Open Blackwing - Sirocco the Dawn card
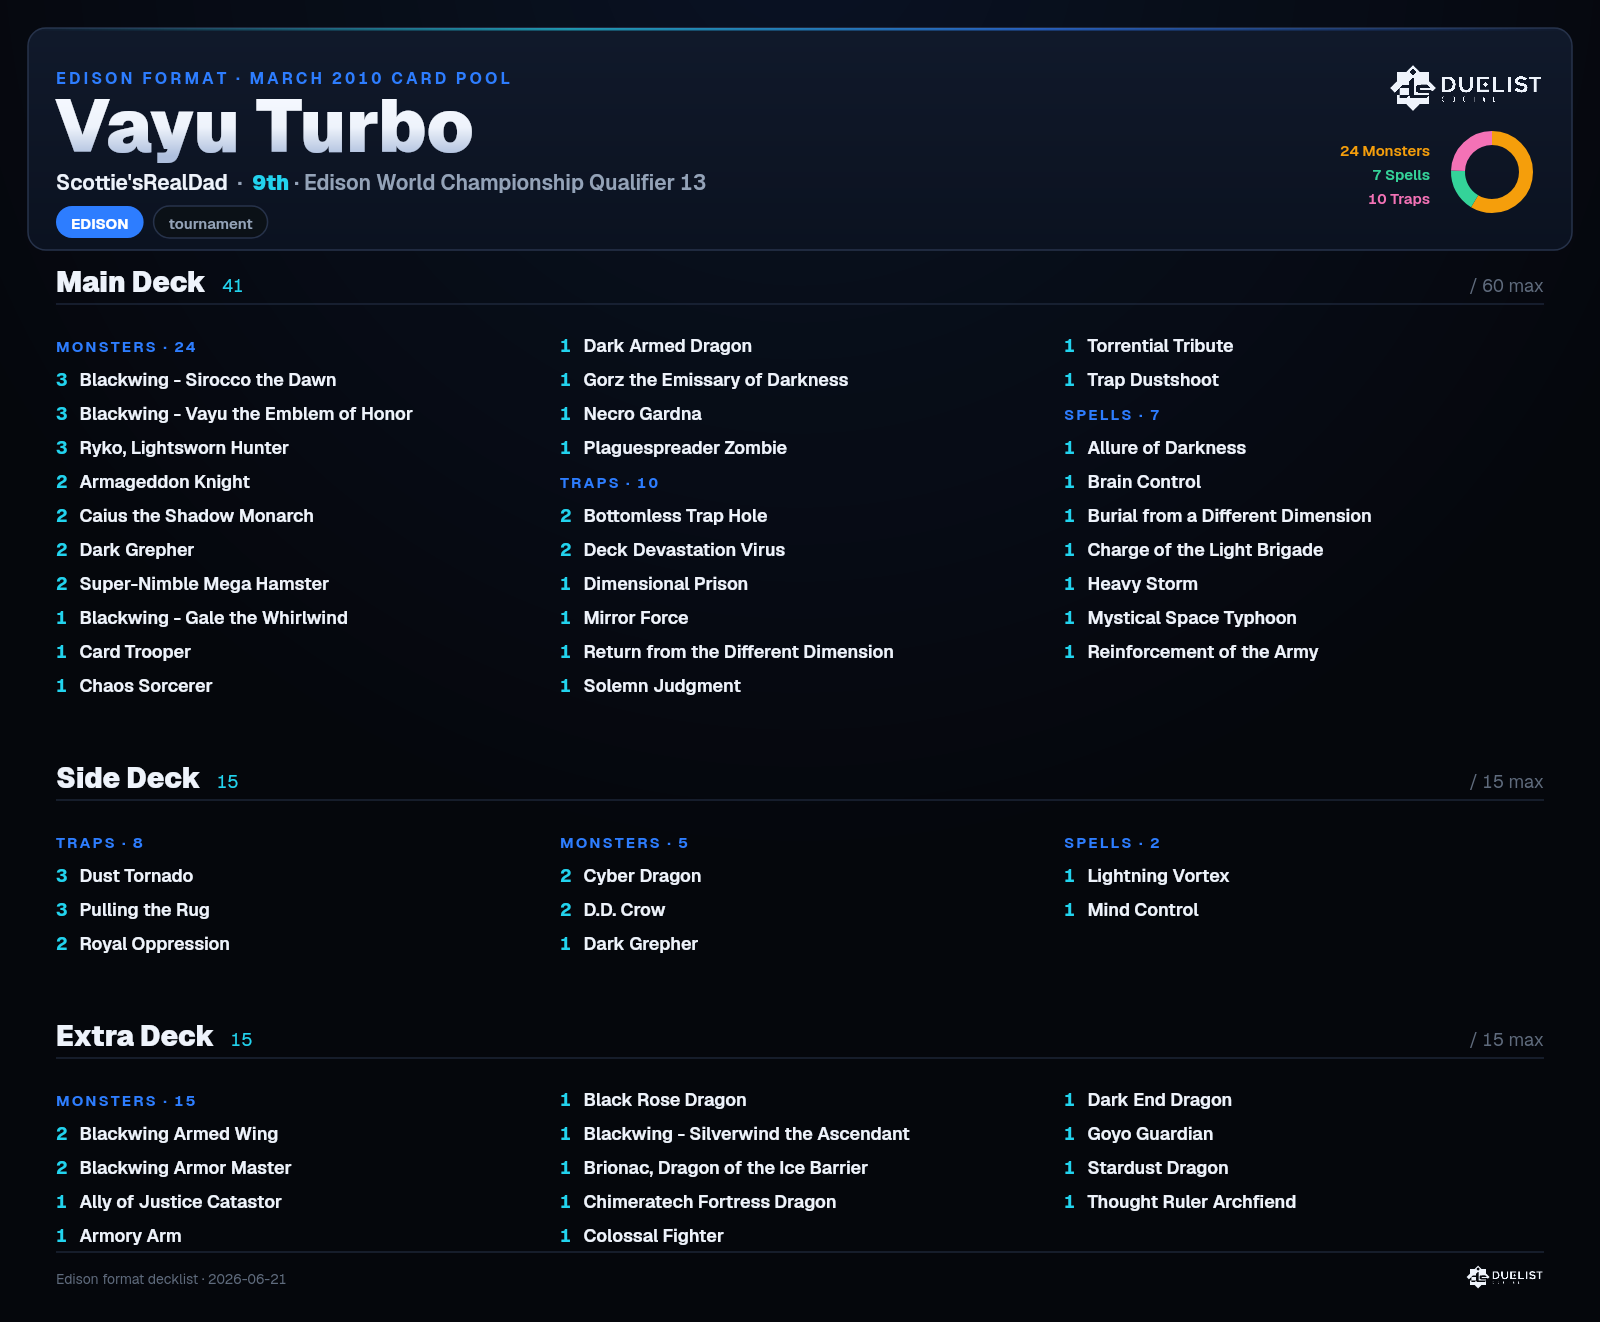Viewport: 1600px width, 1322px height. 208,380
